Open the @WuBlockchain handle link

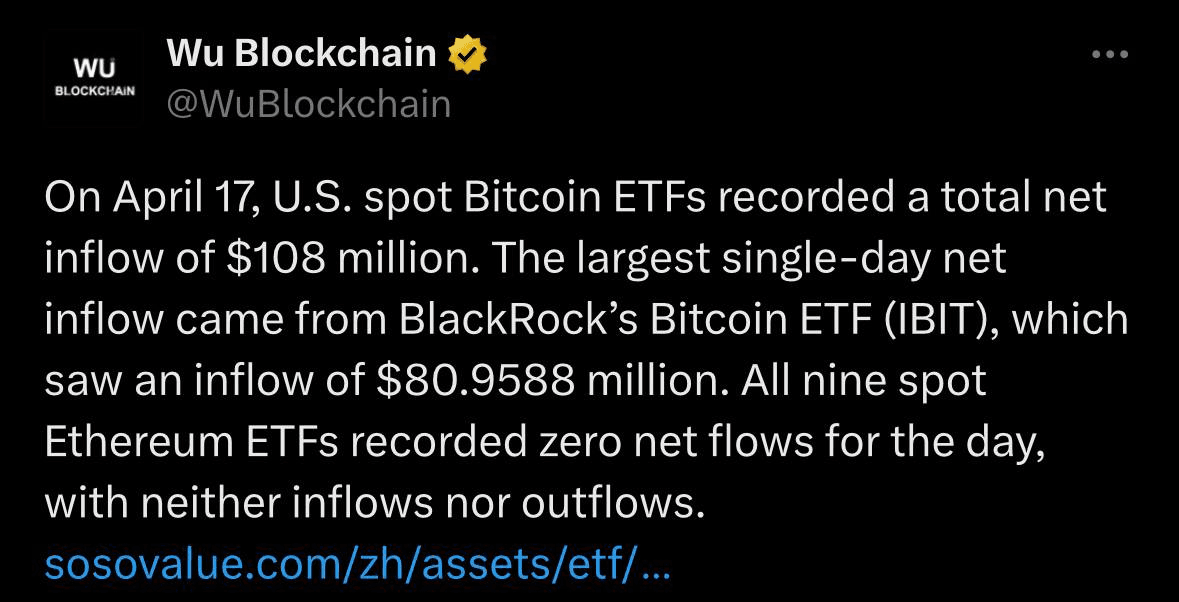308,103
